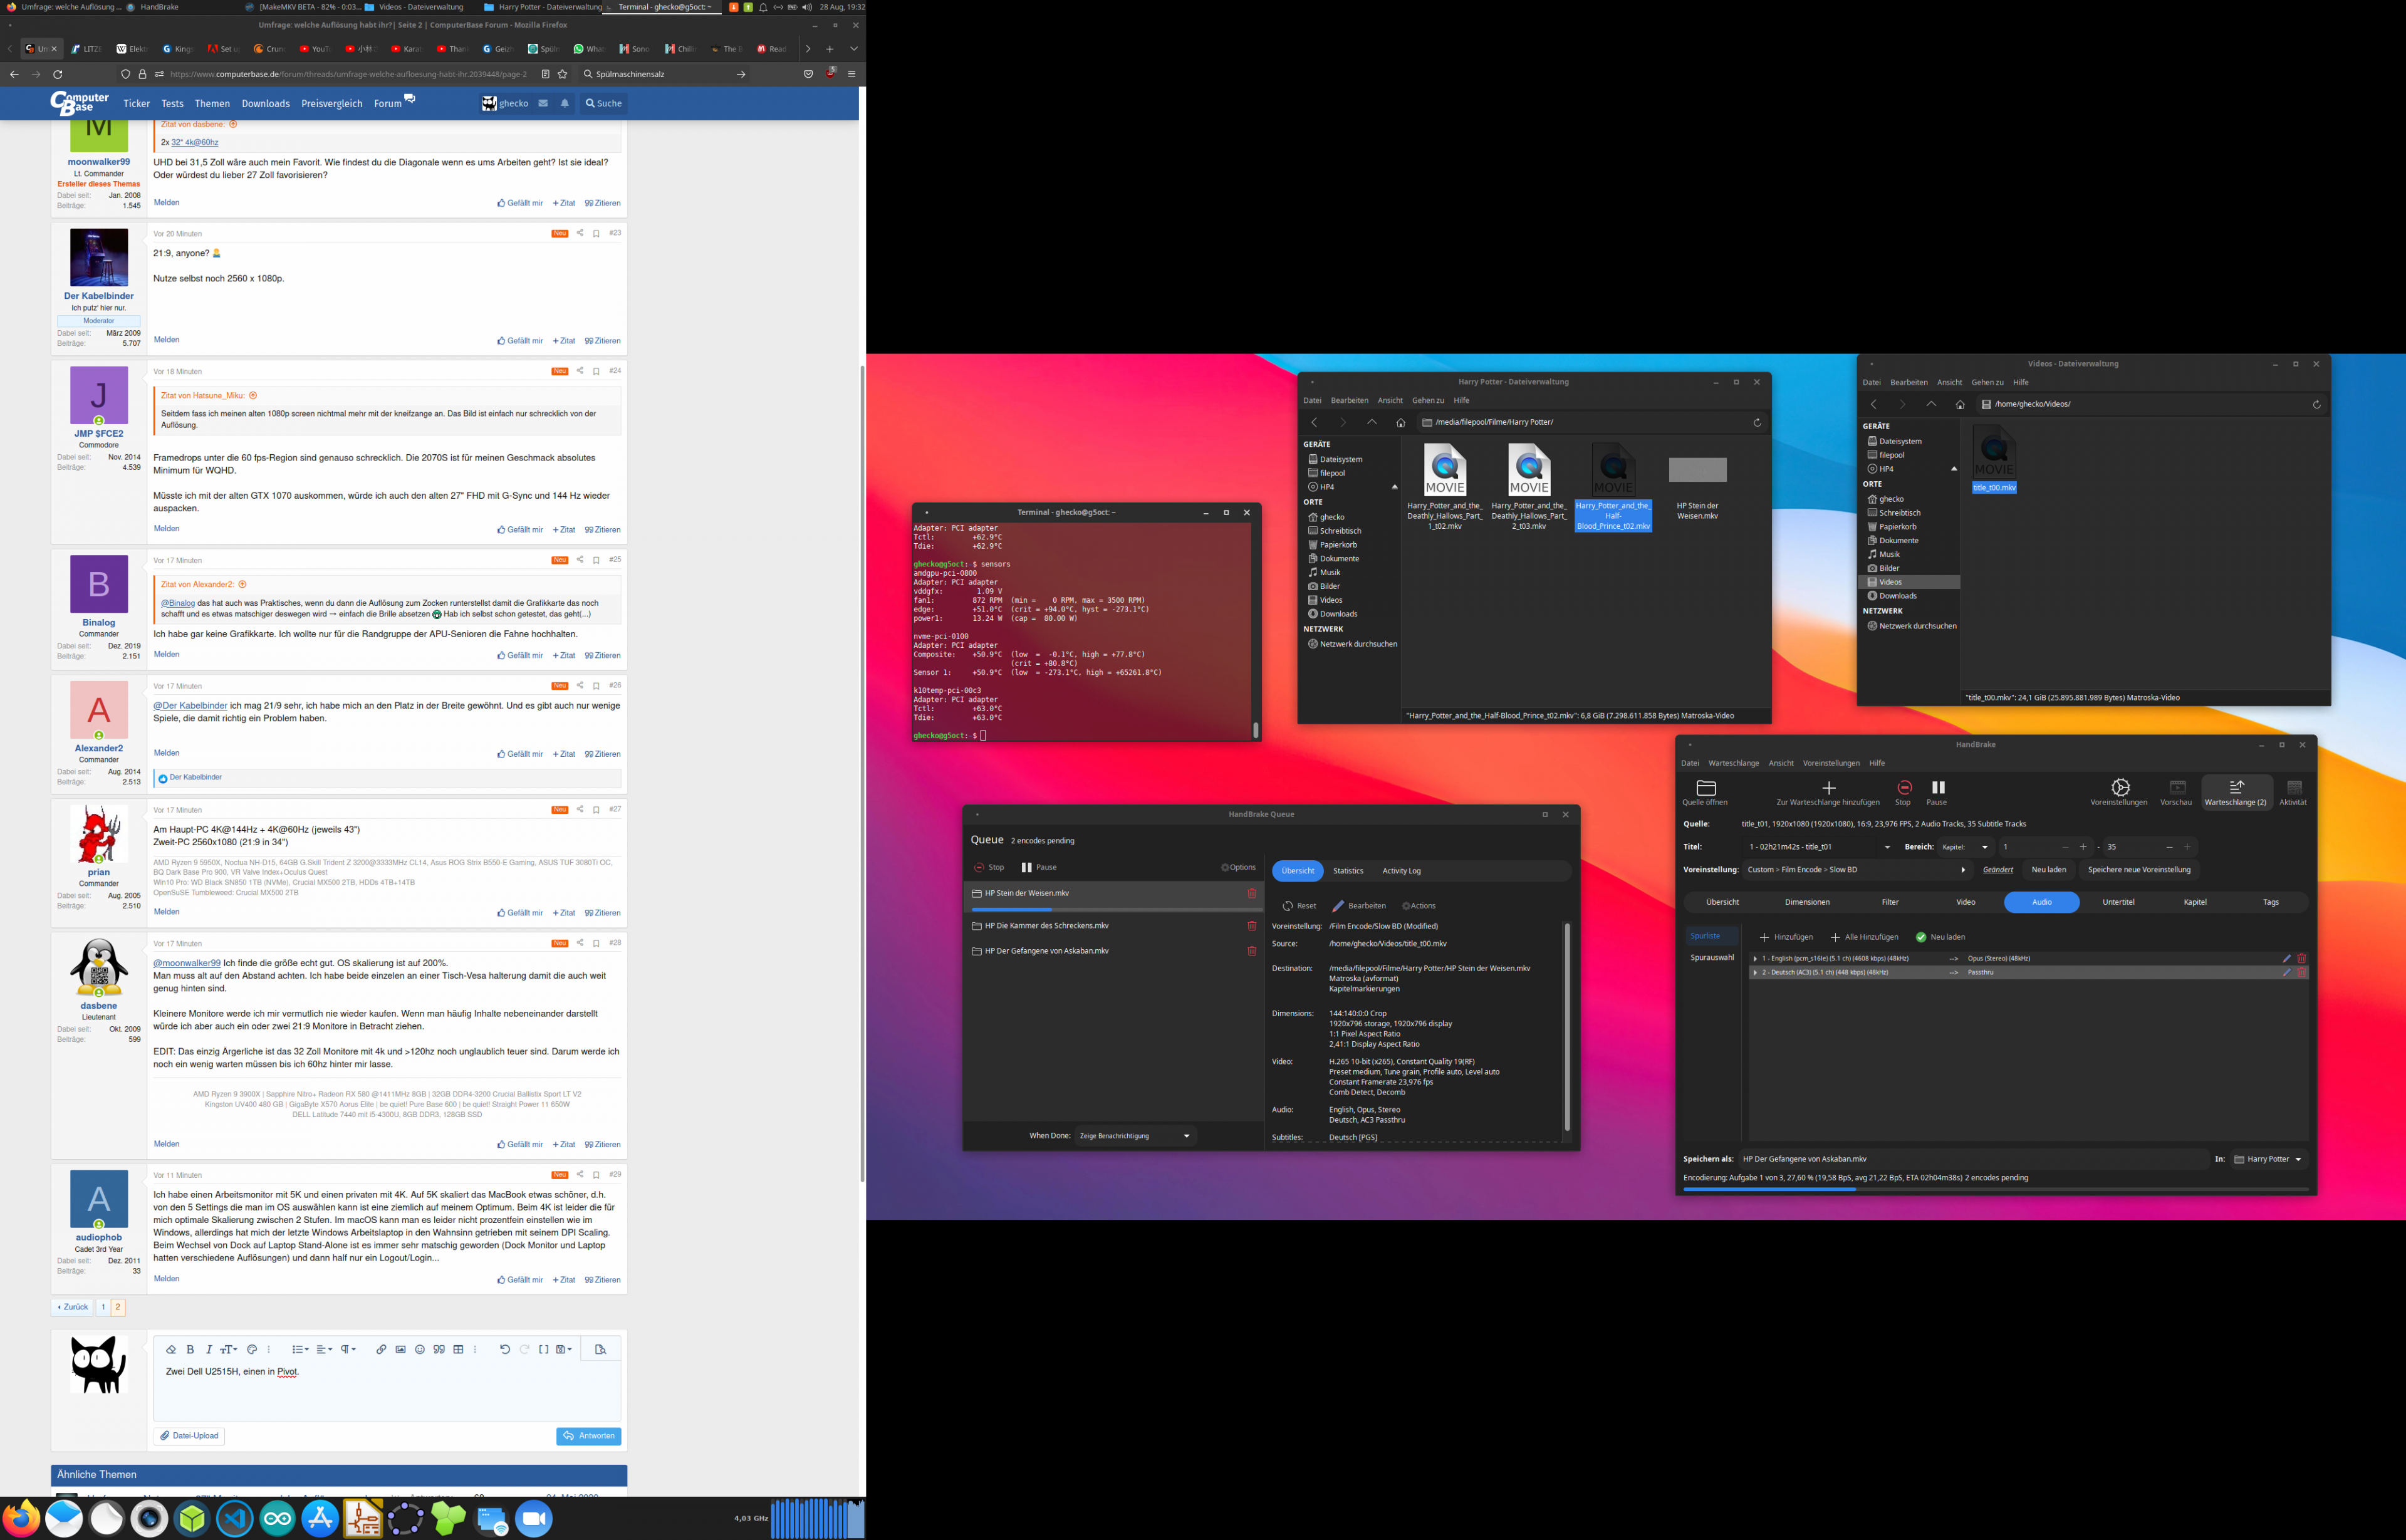Delete the English audio track with trash icon
Viewport: 2406px width, 1540px height.
2301,958
